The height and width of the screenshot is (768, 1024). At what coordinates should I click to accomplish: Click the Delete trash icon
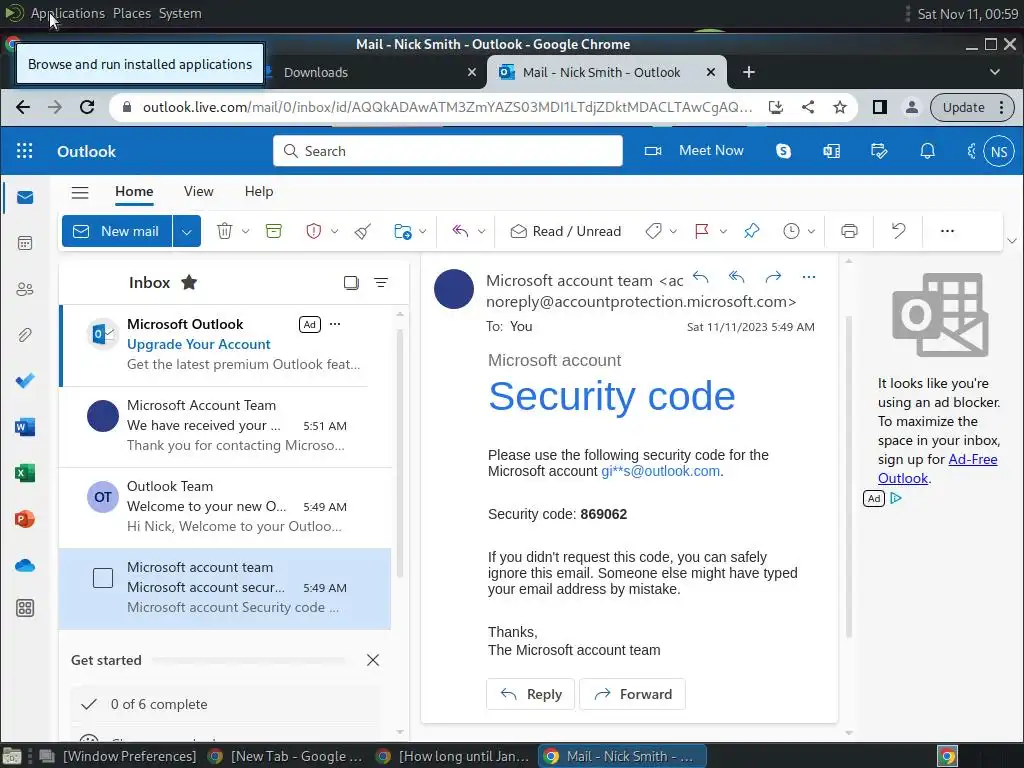[225, 231]
